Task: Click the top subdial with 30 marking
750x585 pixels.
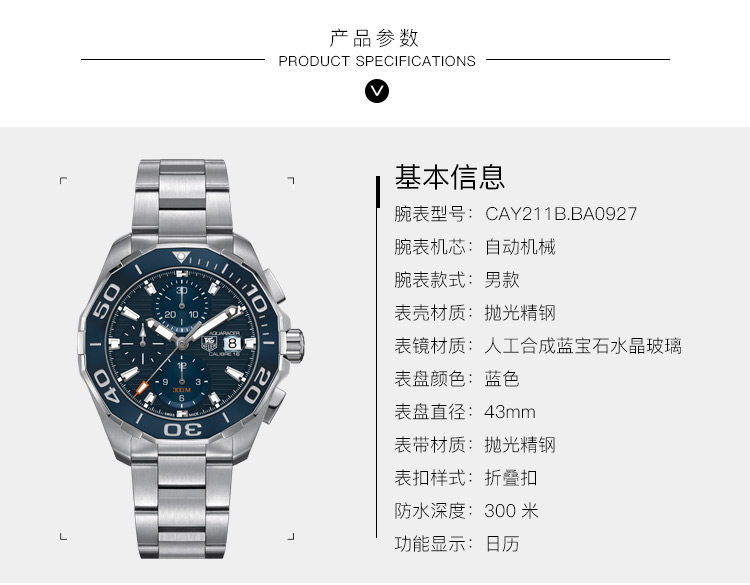Action: tap(182, 305)
